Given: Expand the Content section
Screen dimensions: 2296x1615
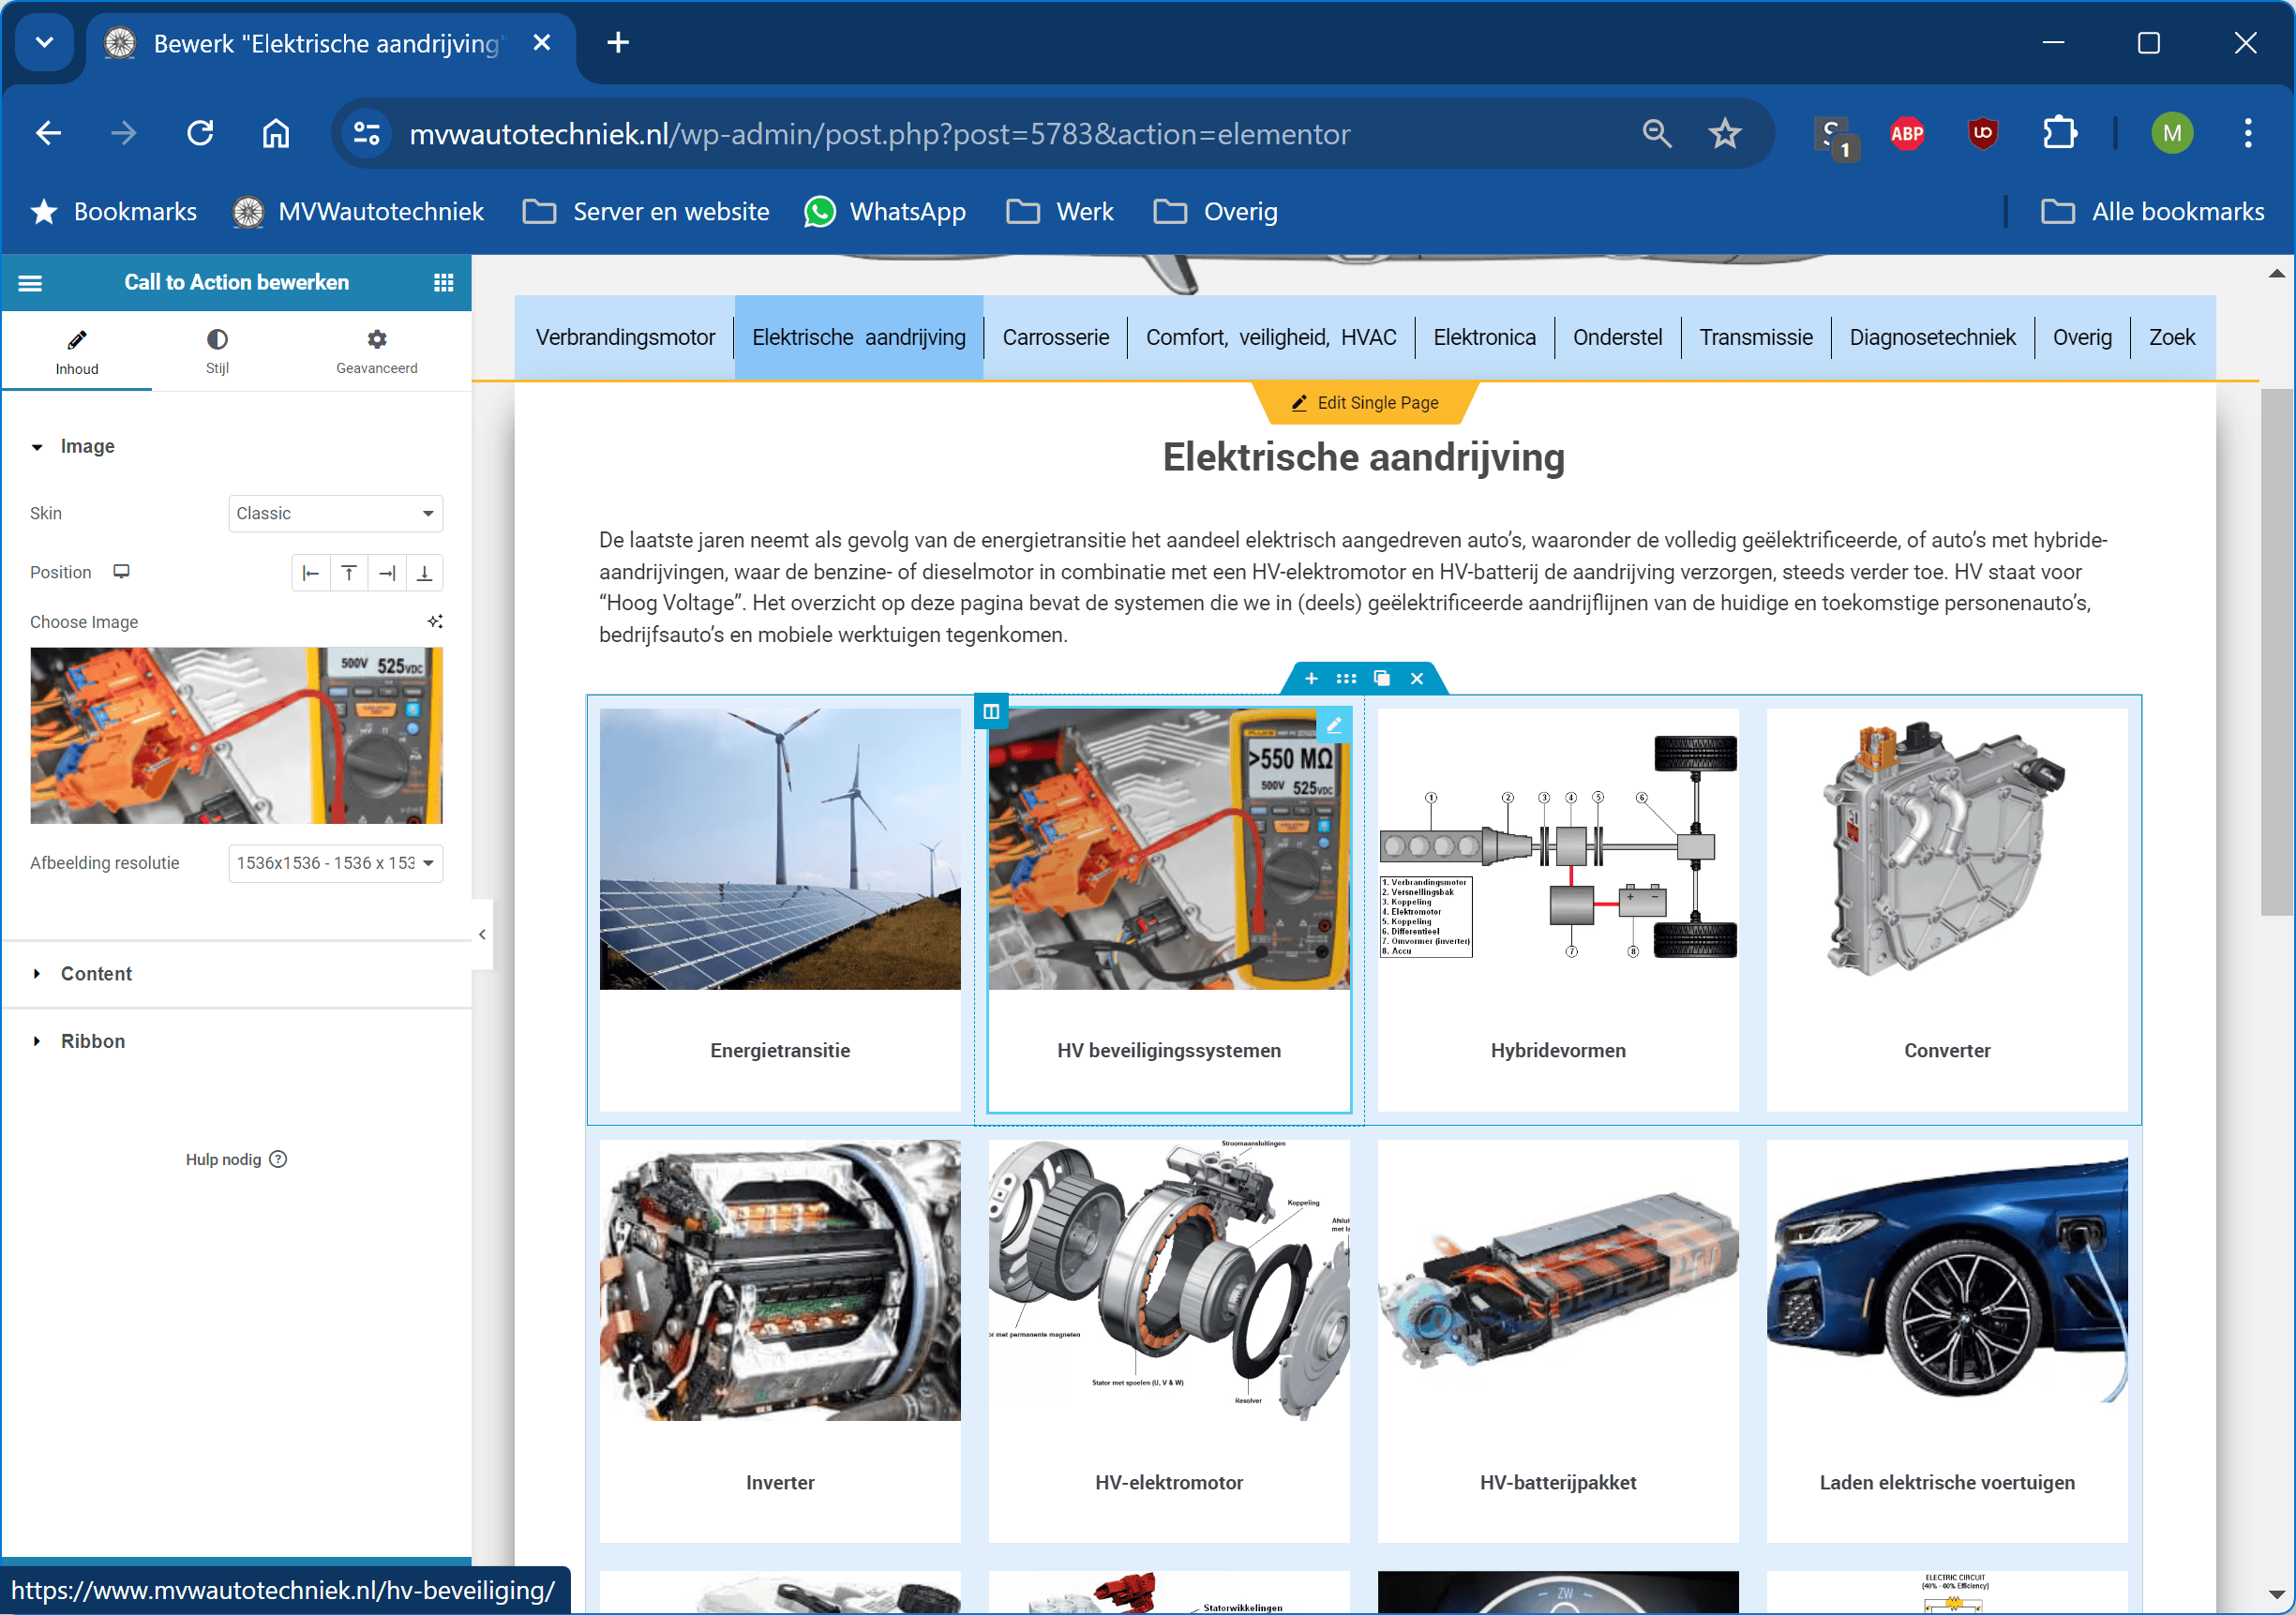Looking at the screenshot, I should coord(96,973).
